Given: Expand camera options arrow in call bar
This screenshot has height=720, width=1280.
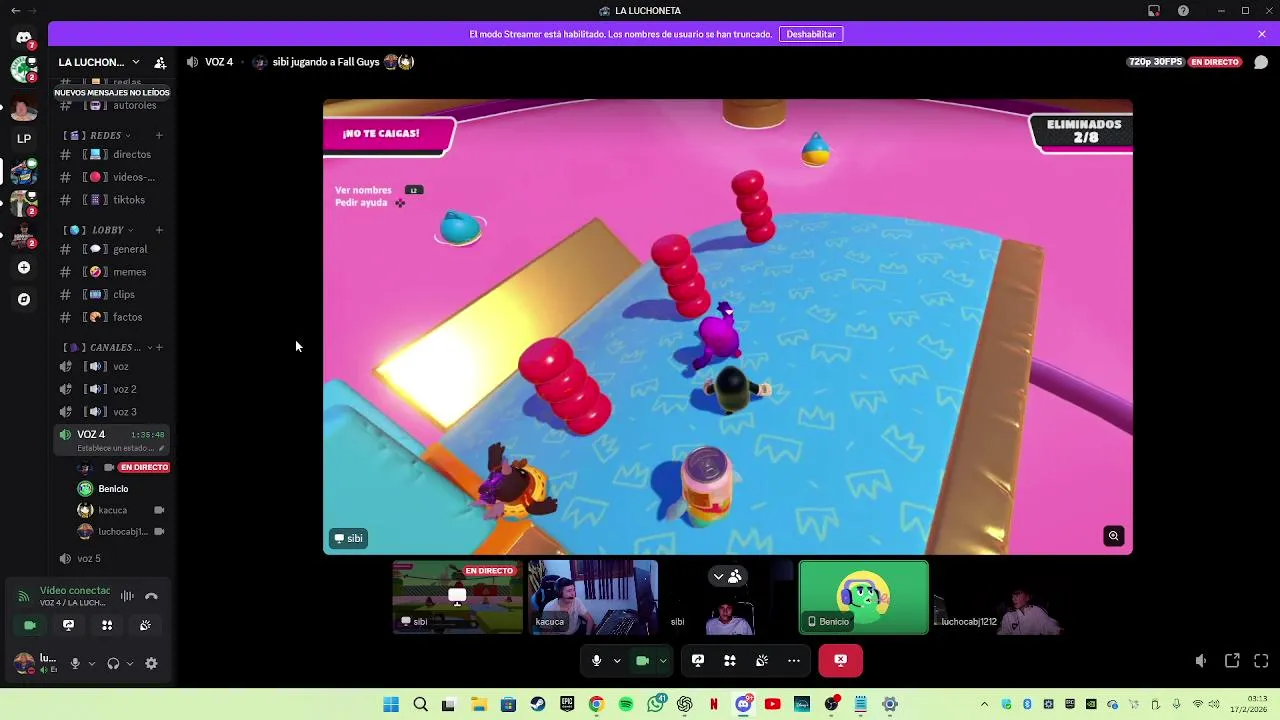Looking at the screenshot, I should pos(663,660).
